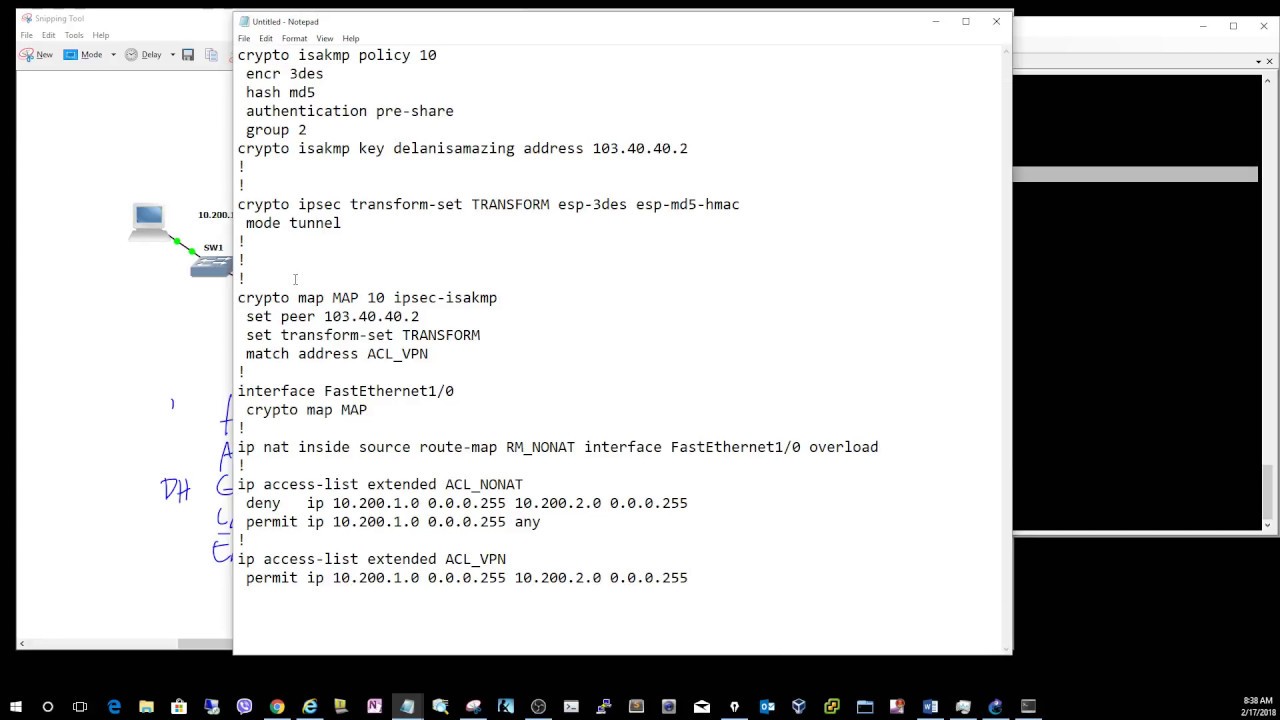Open the Windows Start menu

point(16,707)
